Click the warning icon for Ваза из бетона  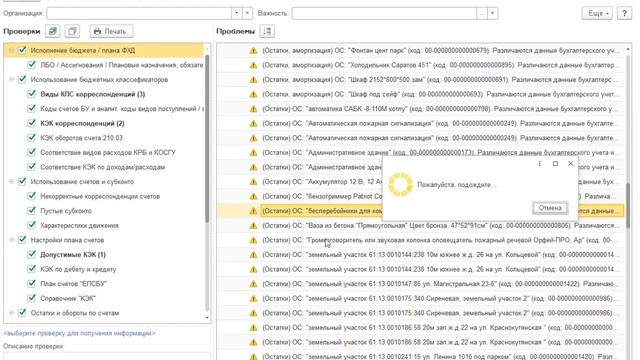coord(253,225)
